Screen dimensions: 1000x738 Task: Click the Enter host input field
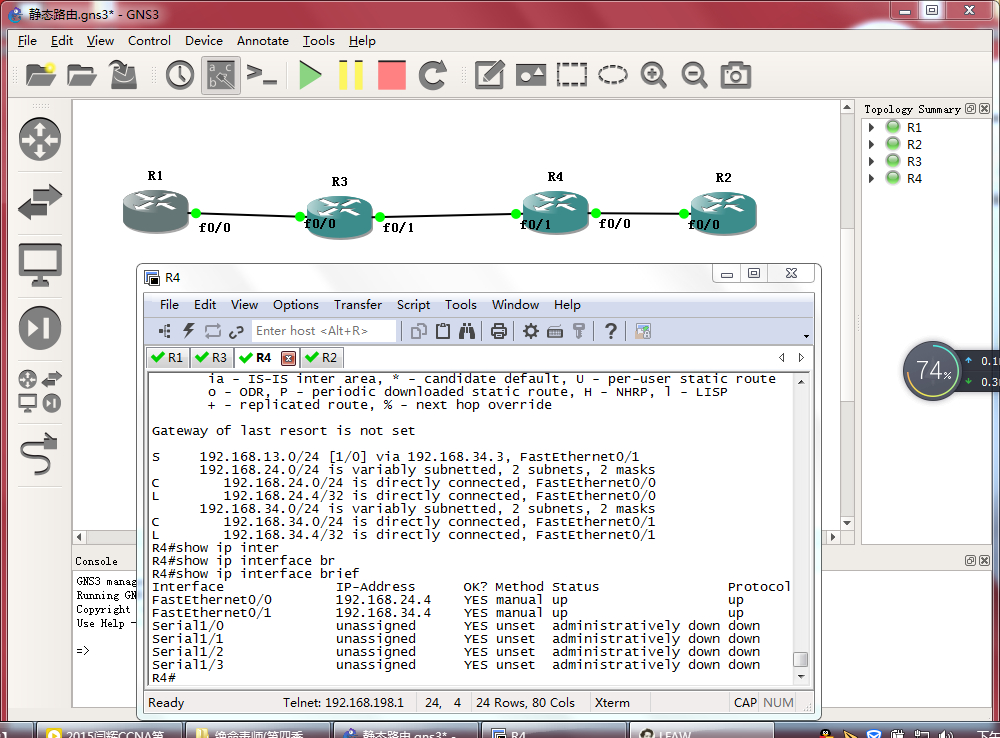pos(324,331)
